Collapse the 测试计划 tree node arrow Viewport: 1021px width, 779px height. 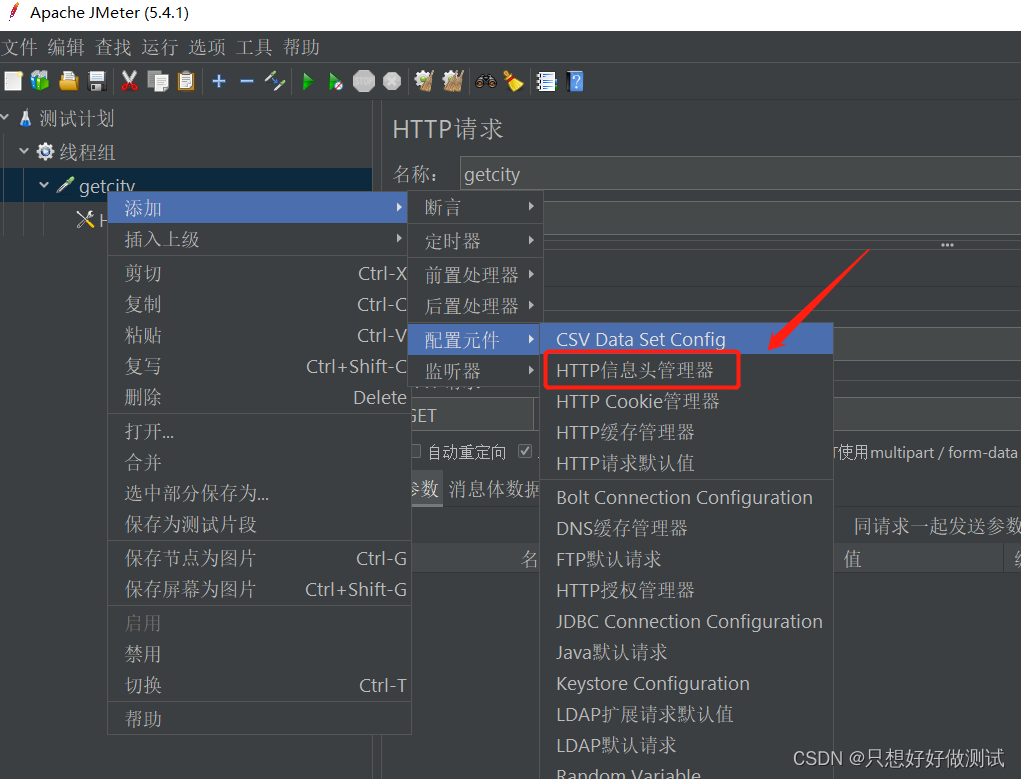pyautogui.click(x=5, y=117)
